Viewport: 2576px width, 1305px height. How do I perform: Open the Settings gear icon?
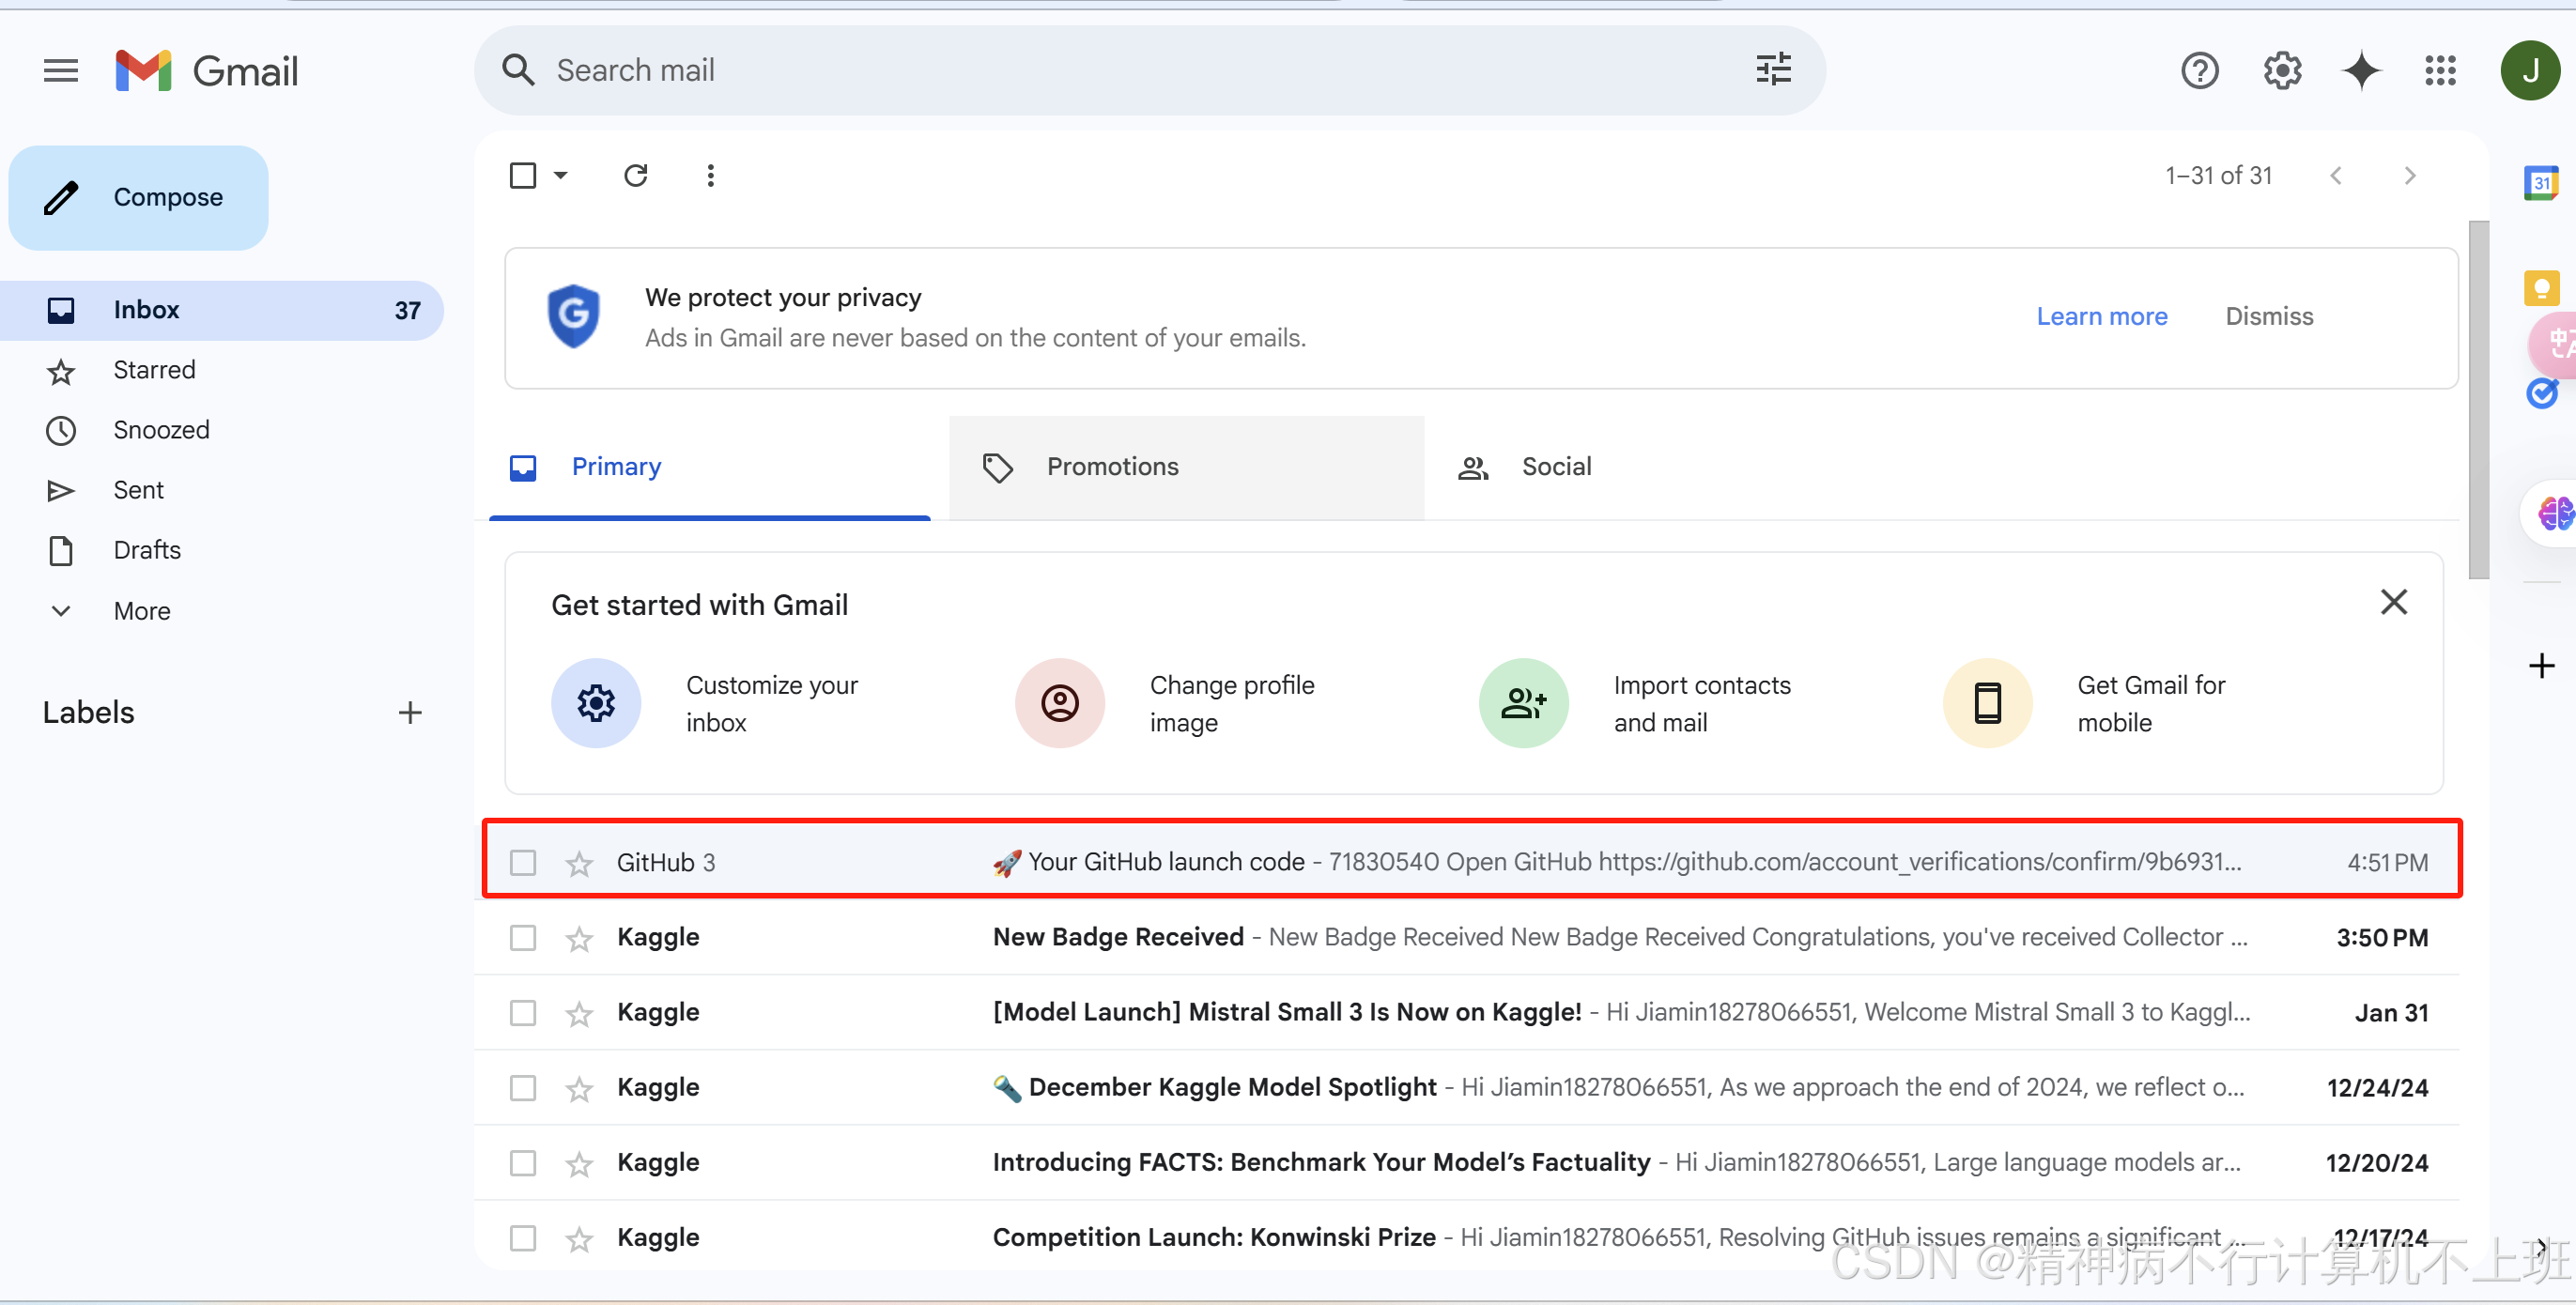pos(2281,71)
